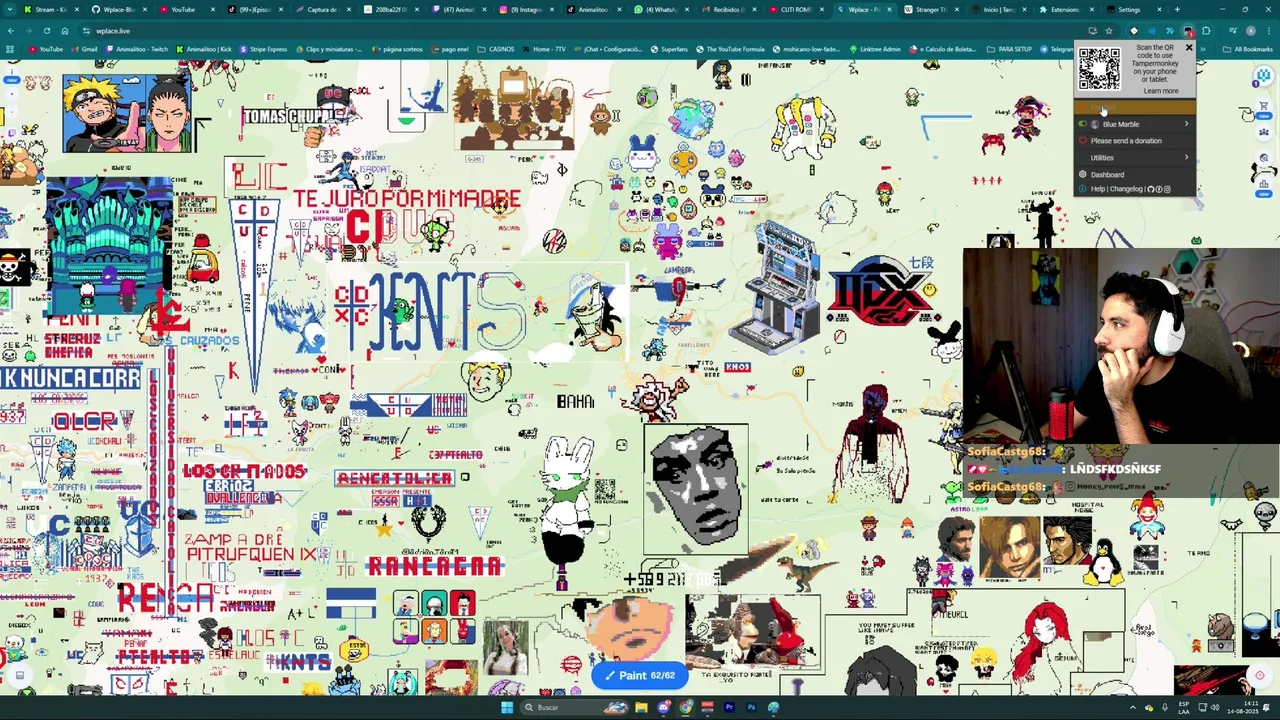Open Adobe Photoshop from taskbar
The height and width of the screenshot is (720, 1280).
751,707
